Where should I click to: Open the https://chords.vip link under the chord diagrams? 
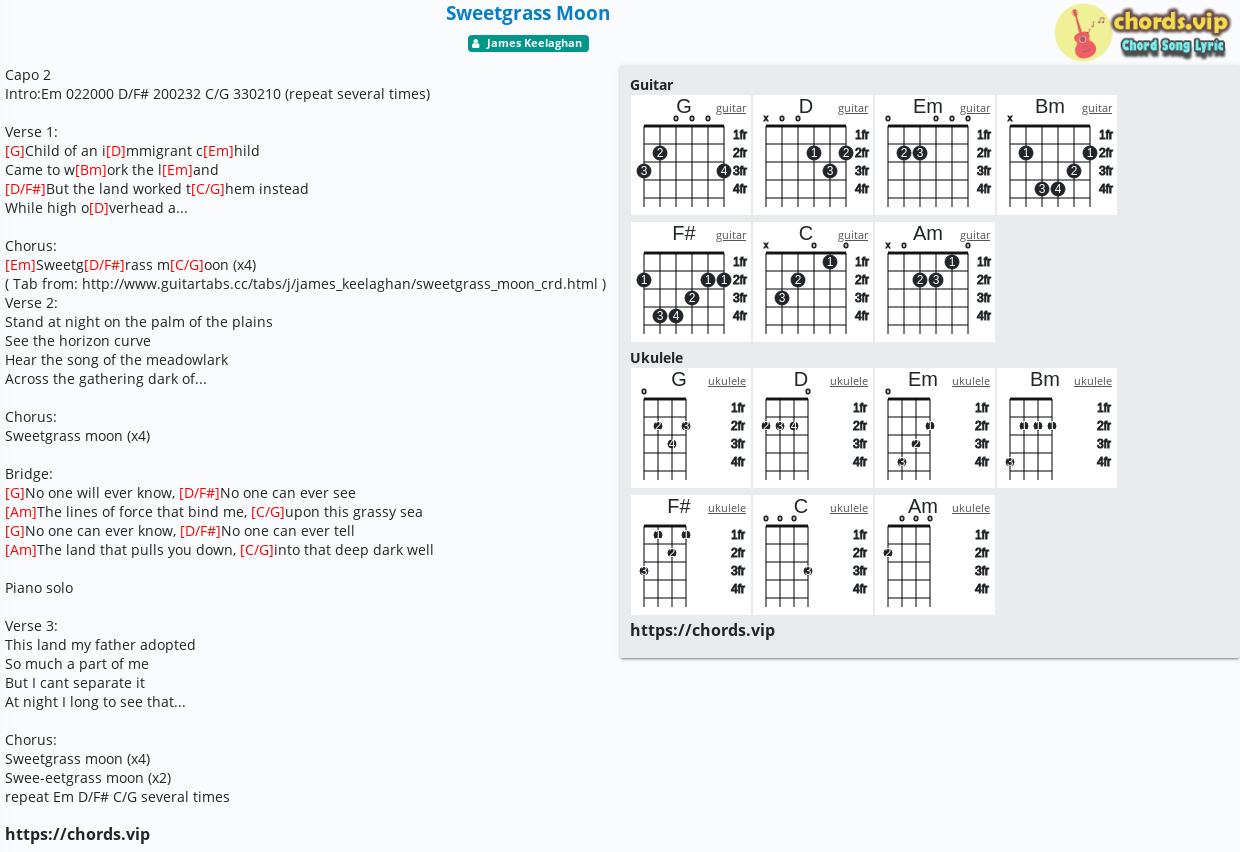coord(702,630)
